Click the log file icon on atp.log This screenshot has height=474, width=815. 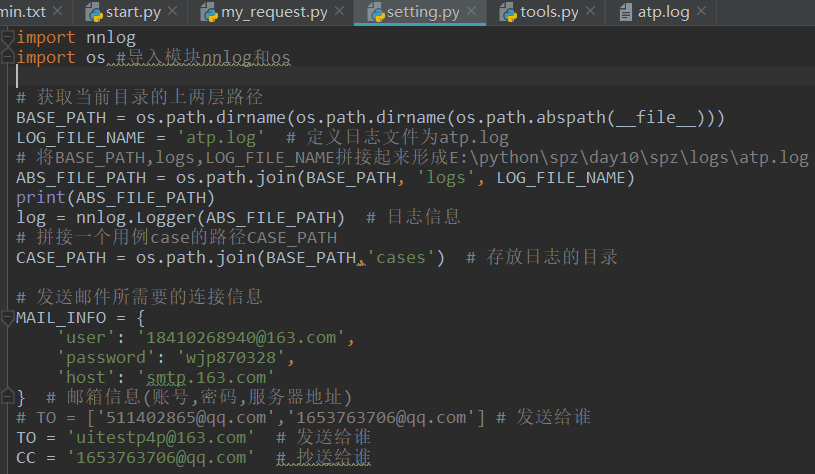coord(626,12)
